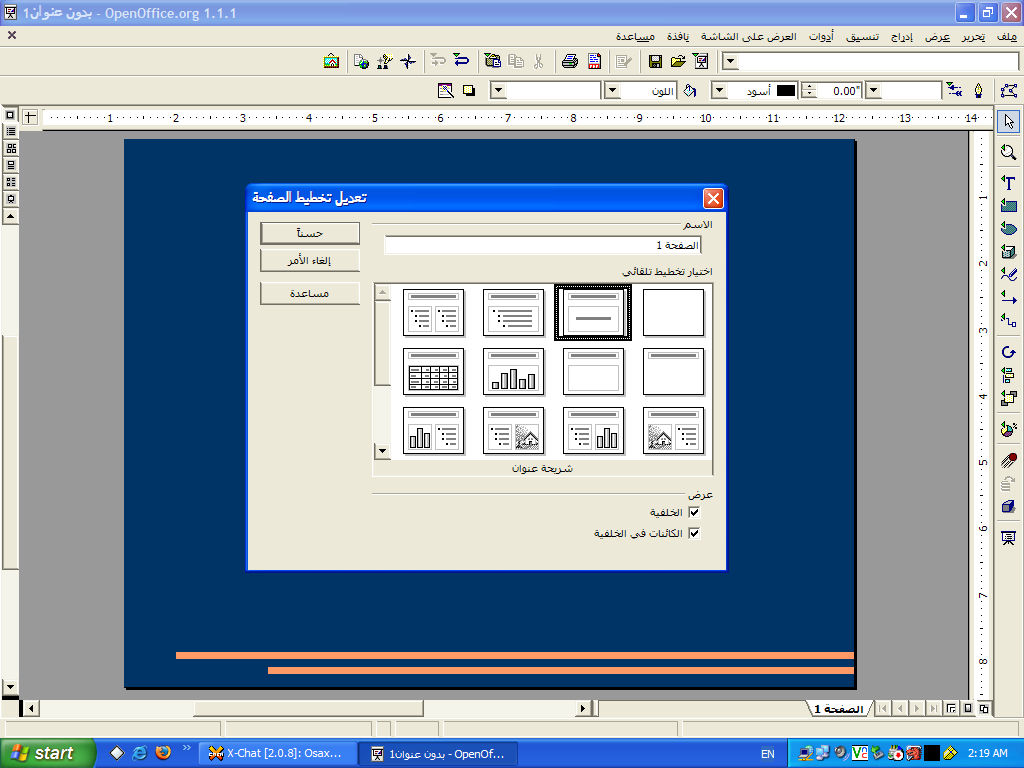
Task: Click the black line color swatch
Action: 786,91
